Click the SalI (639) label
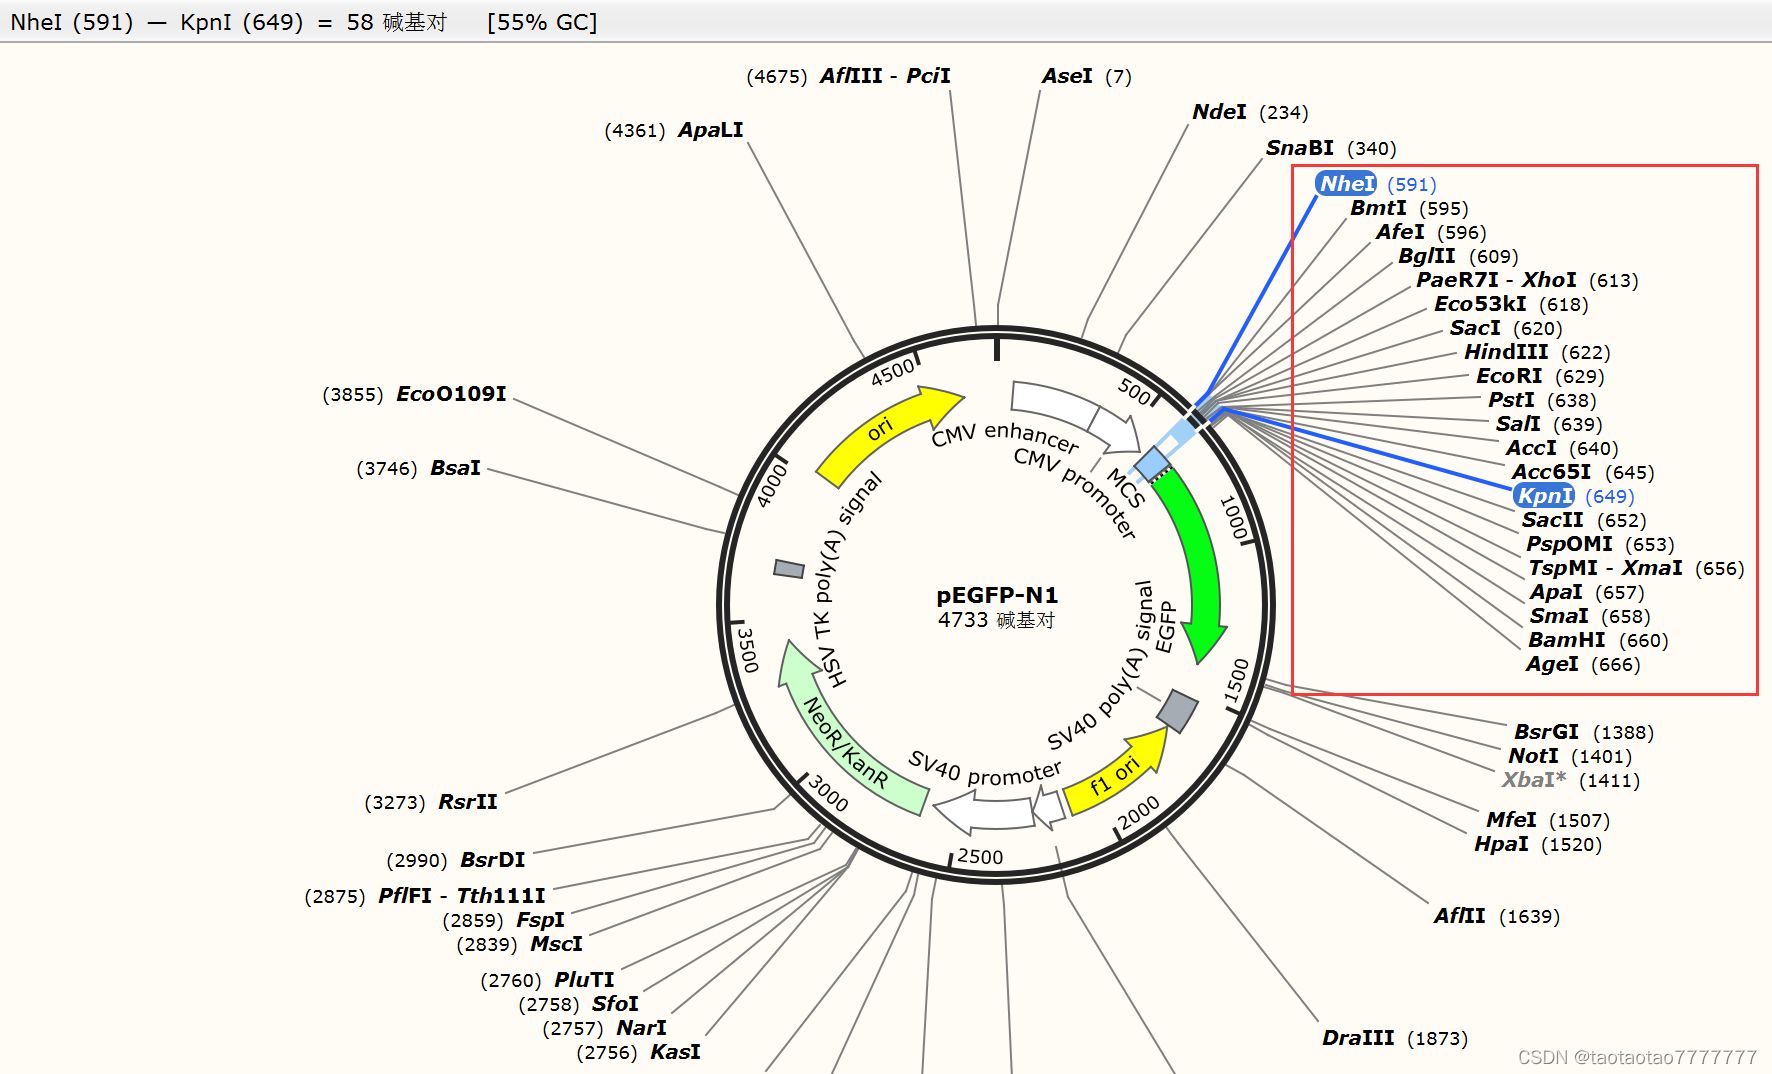The width and height of the screenshot is (1772, 1074). (1549, 424)
